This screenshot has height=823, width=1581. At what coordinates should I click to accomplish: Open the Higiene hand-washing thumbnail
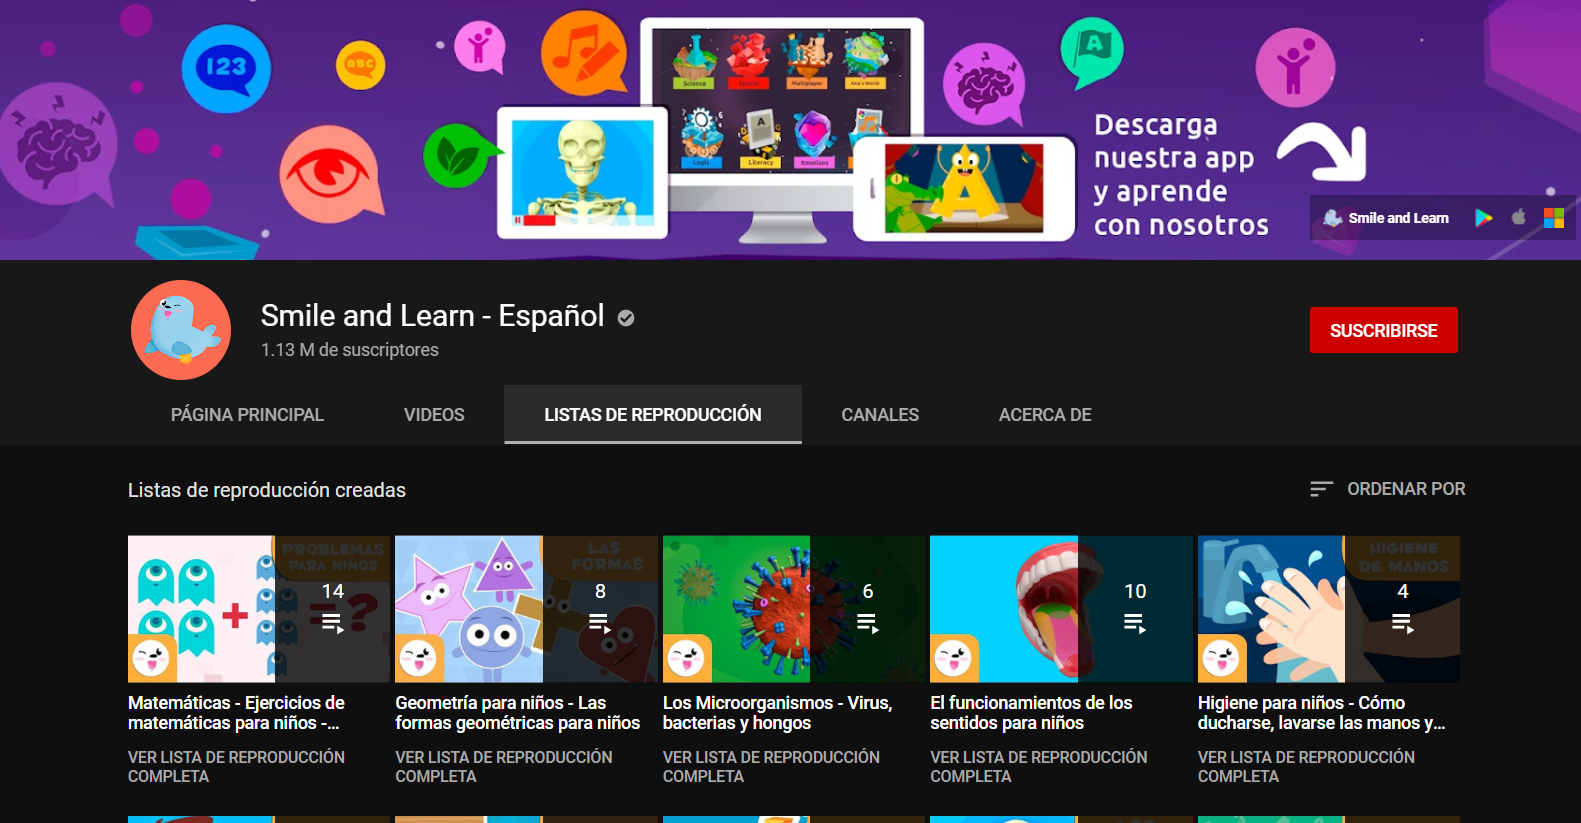click(1329, 609)
